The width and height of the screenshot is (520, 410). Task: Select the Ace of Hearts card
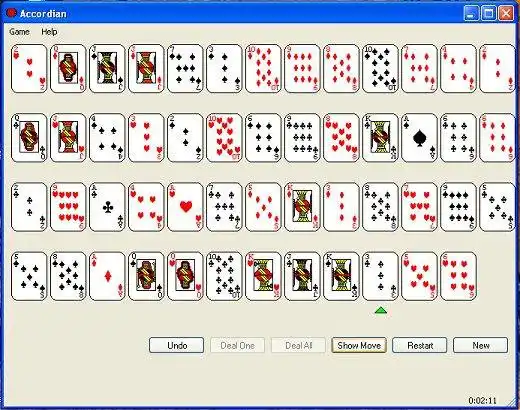coord(185,207)
